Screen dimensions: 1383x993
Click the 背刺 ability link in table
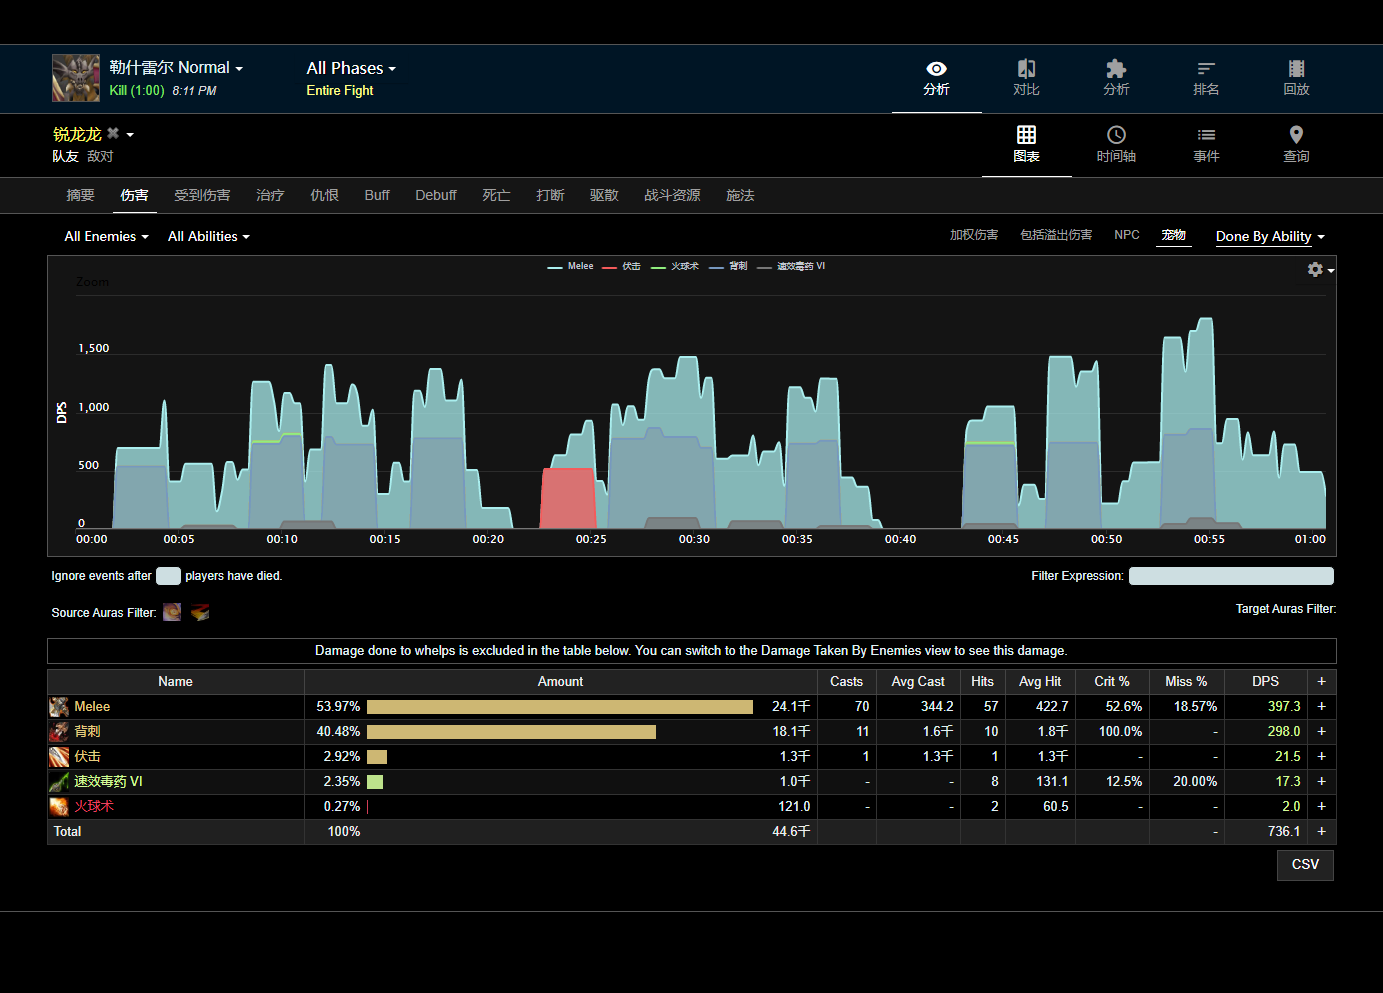tap(88, 731)
